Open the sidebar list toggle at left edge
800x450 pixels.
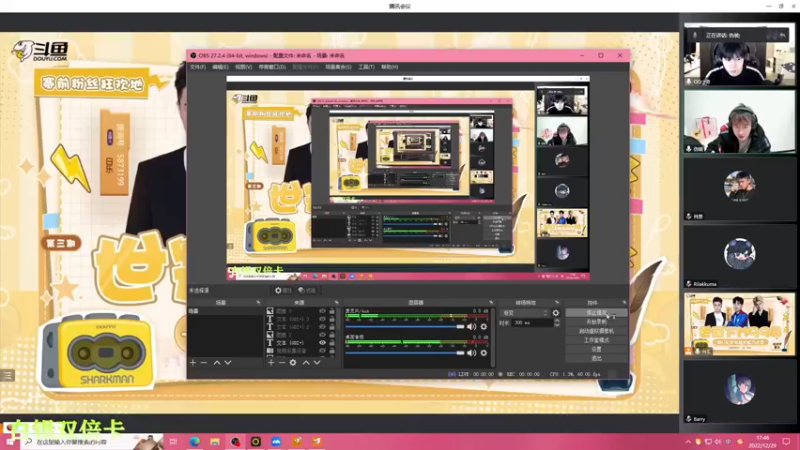click(7, 376)
